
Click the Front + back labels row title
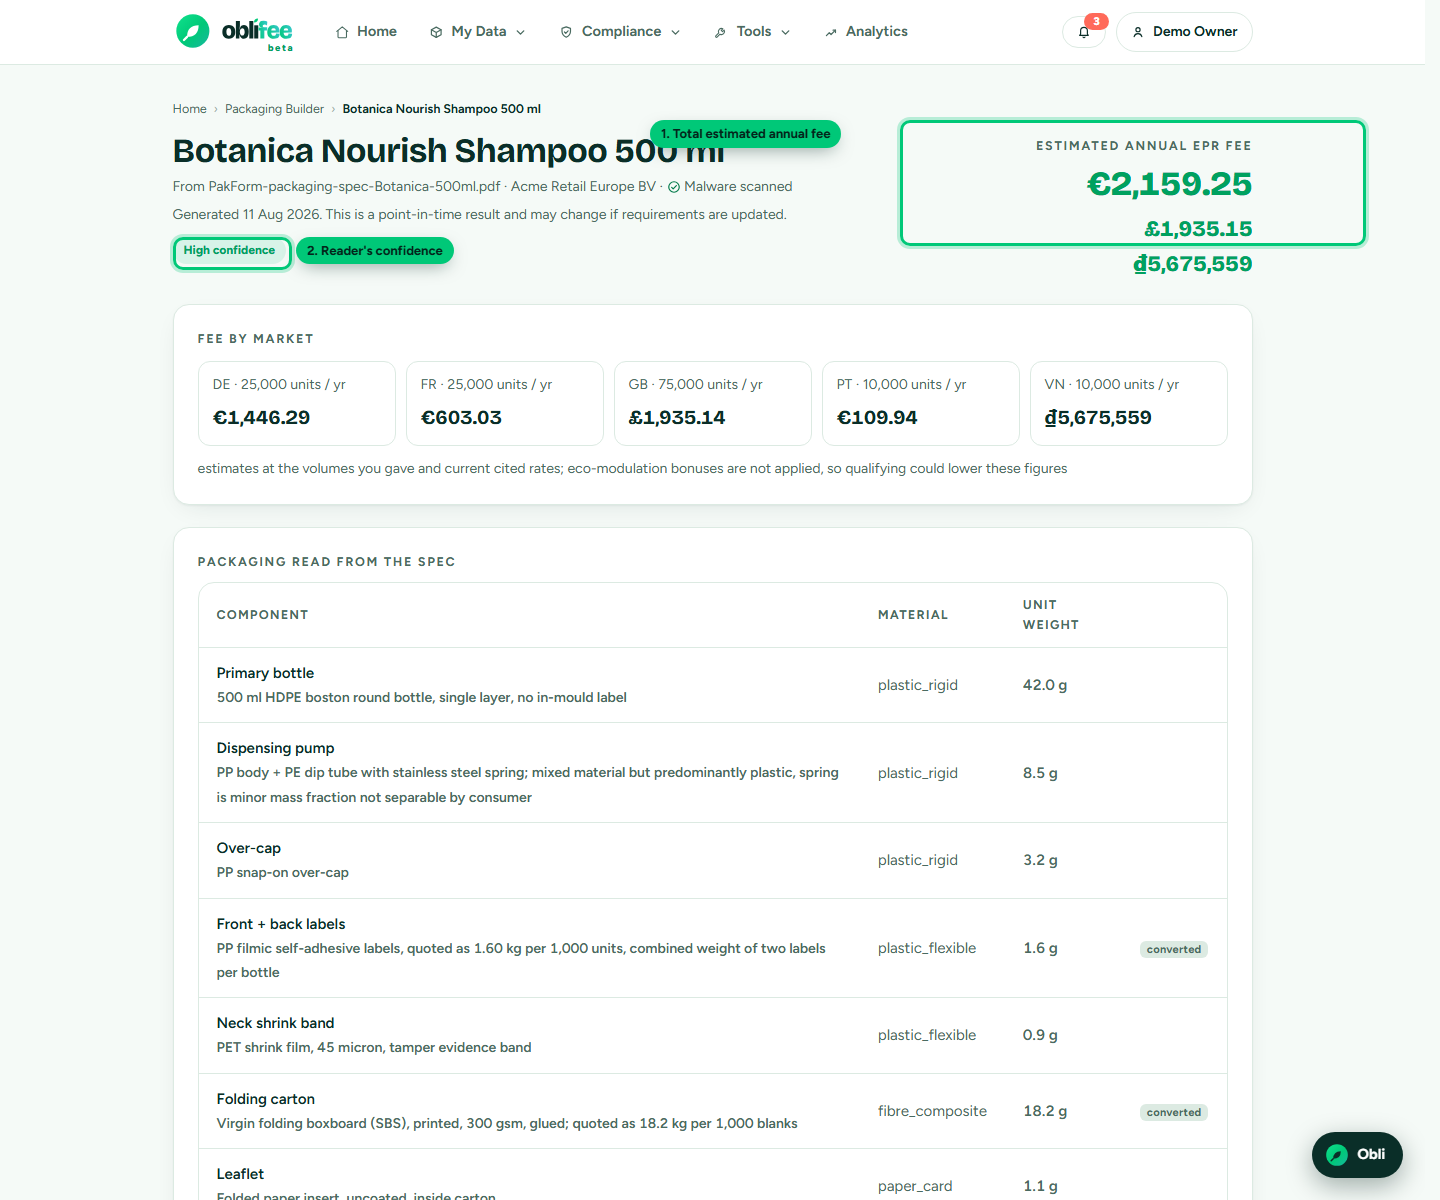click(281, 924)
